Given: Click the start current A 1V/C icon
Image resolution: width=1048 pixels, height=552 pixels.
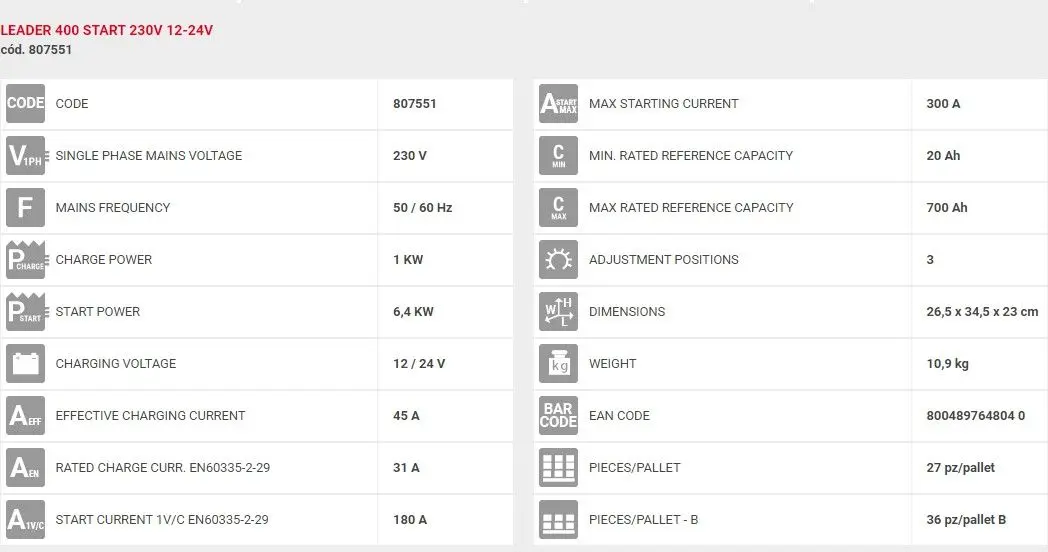Looking at the screenshot, I should [x=25, y=520].
